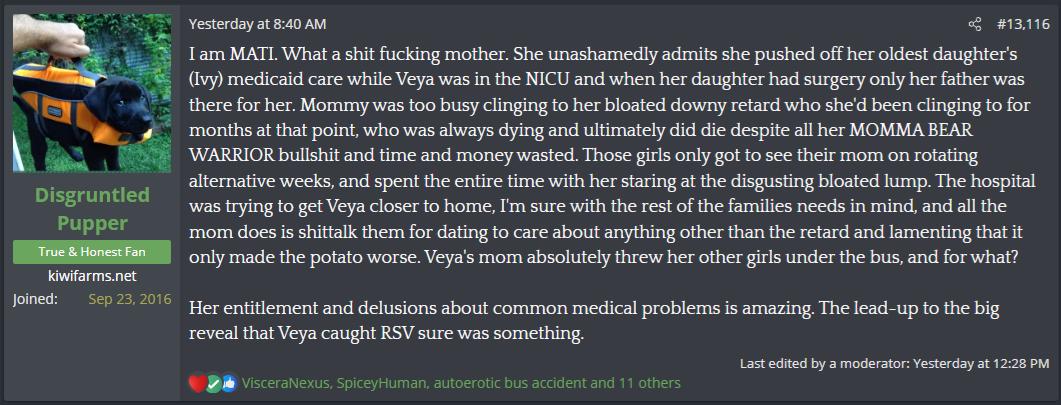Click the green checkmark reaction icon

tap(213, 384)
